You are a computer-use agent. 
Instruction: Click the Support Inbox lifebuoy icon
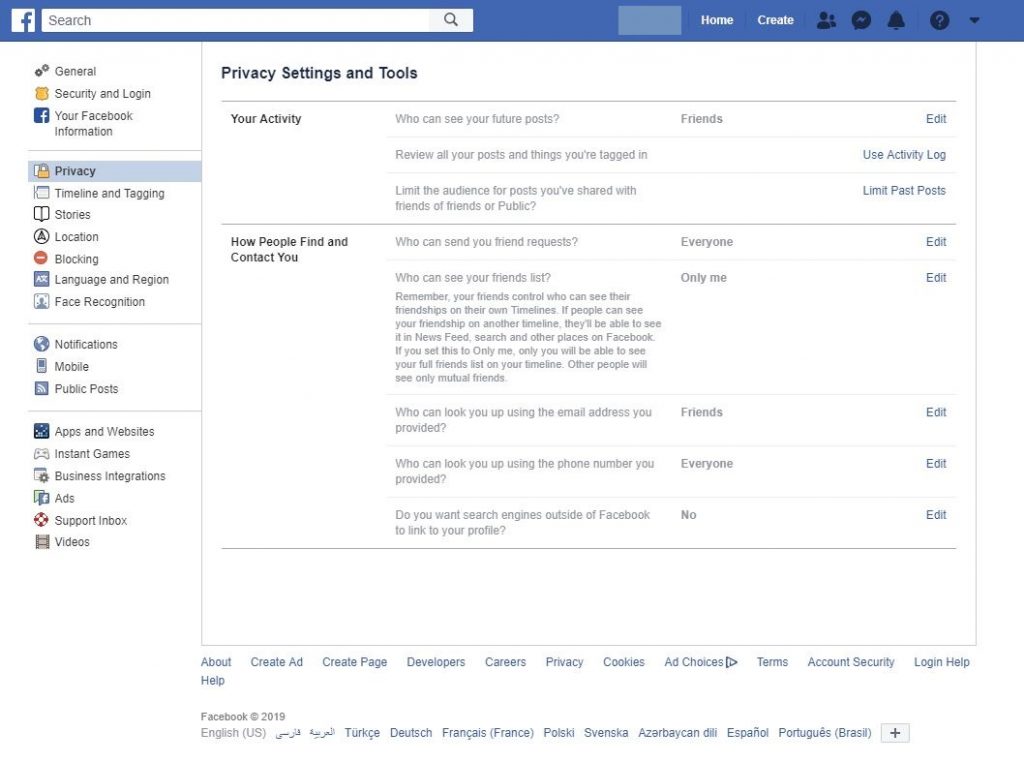42,520
